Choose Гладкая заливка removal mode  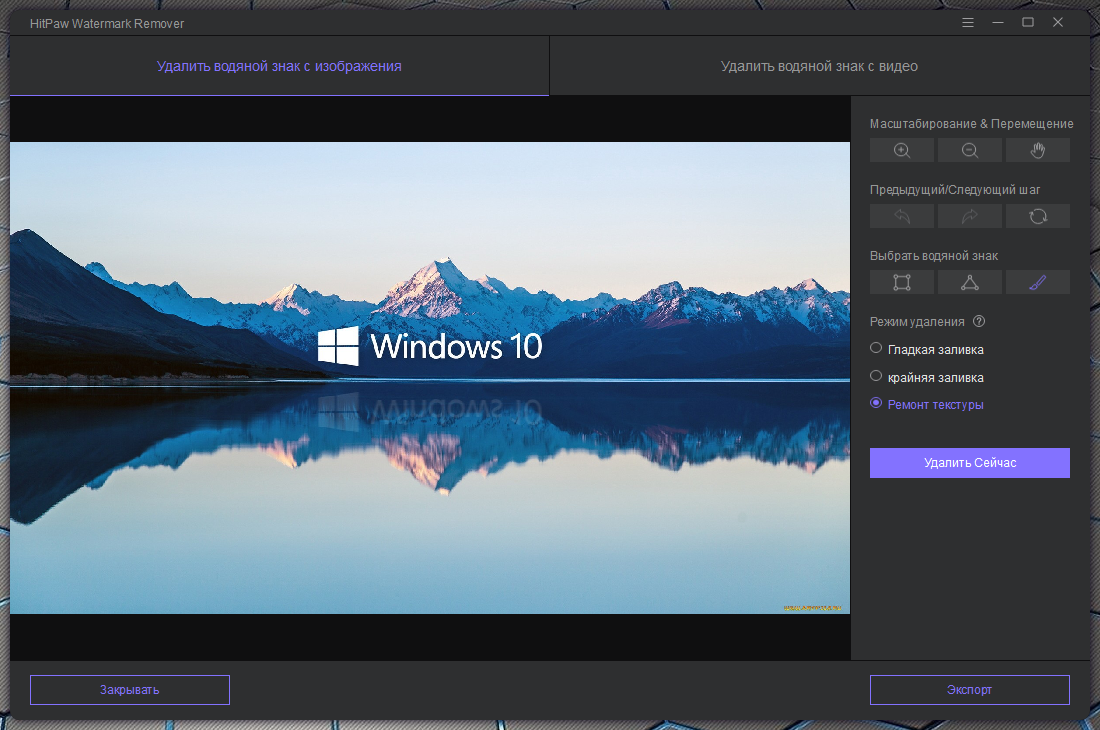coord(927,349)
